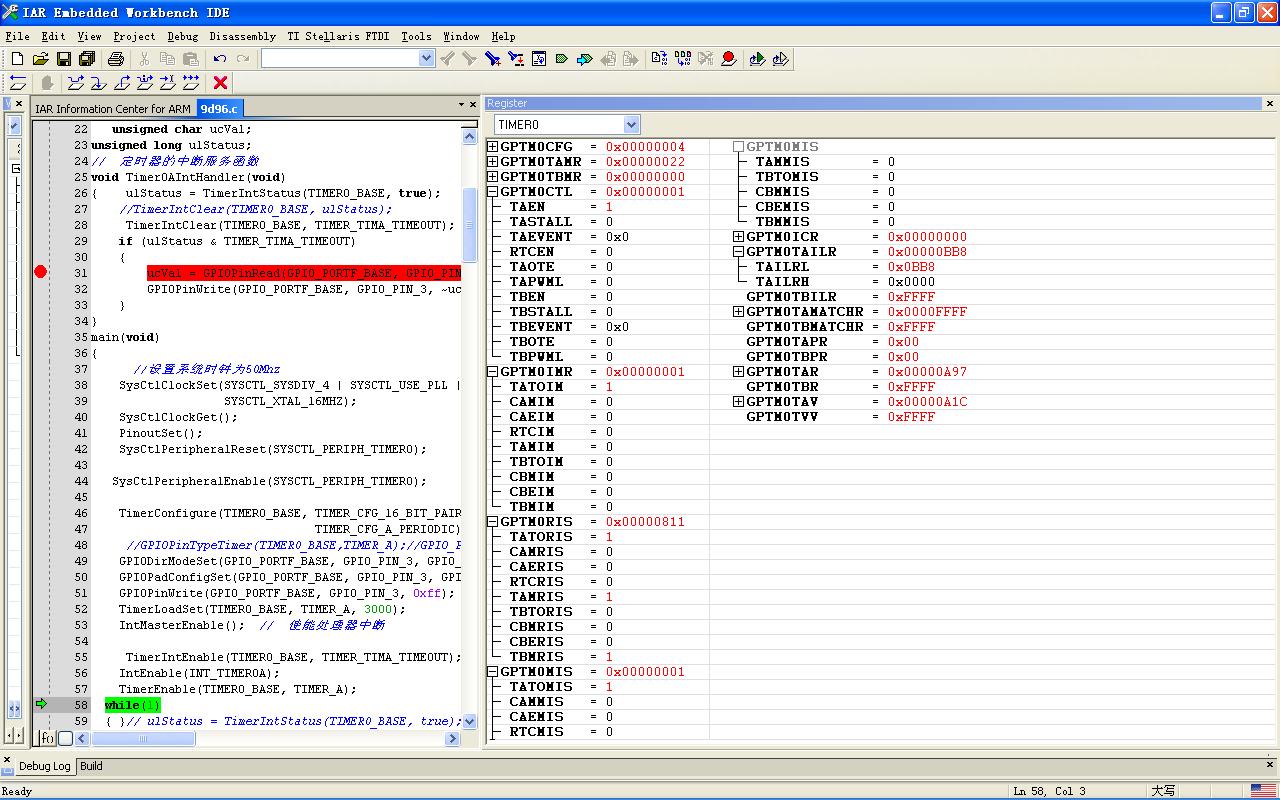This screenshot has width=1280, height=800.
Task: Expand the GPTM0TAMATCHR register node
Action: pyautogui.click(x=738, y=312)
